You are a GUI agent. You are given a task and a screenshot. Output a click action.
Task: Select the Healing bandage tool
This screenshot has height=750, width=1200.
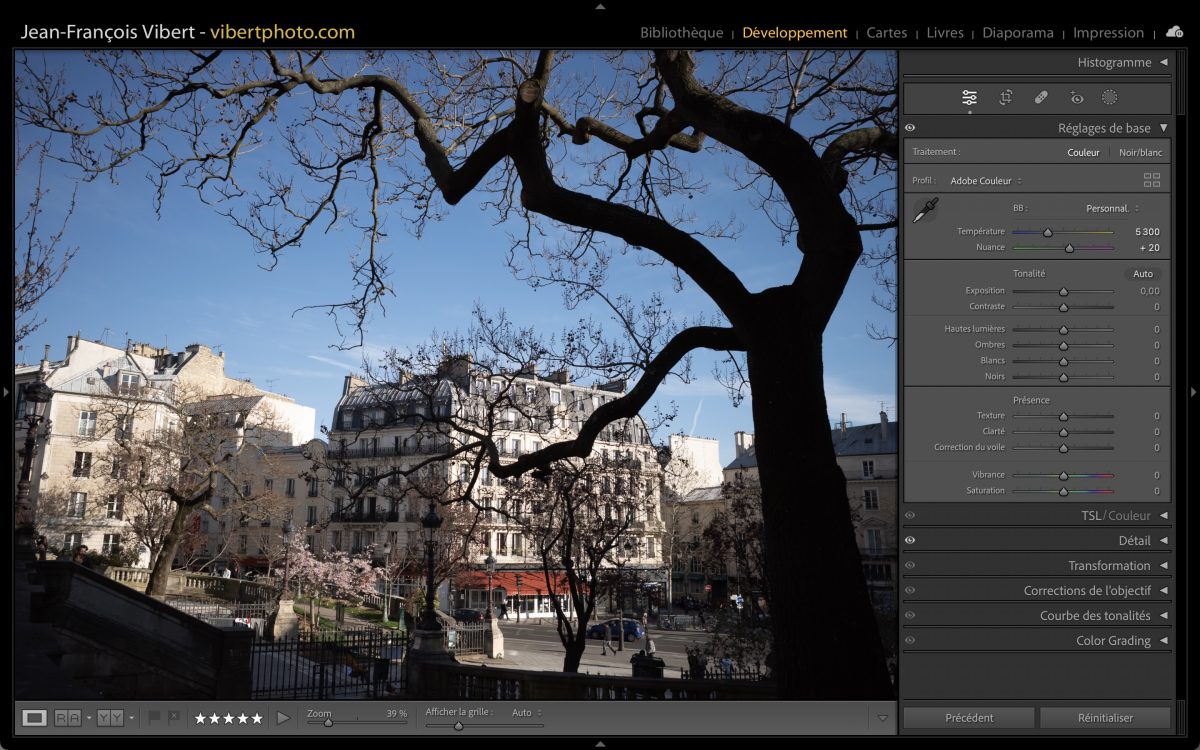(1040, 98)
